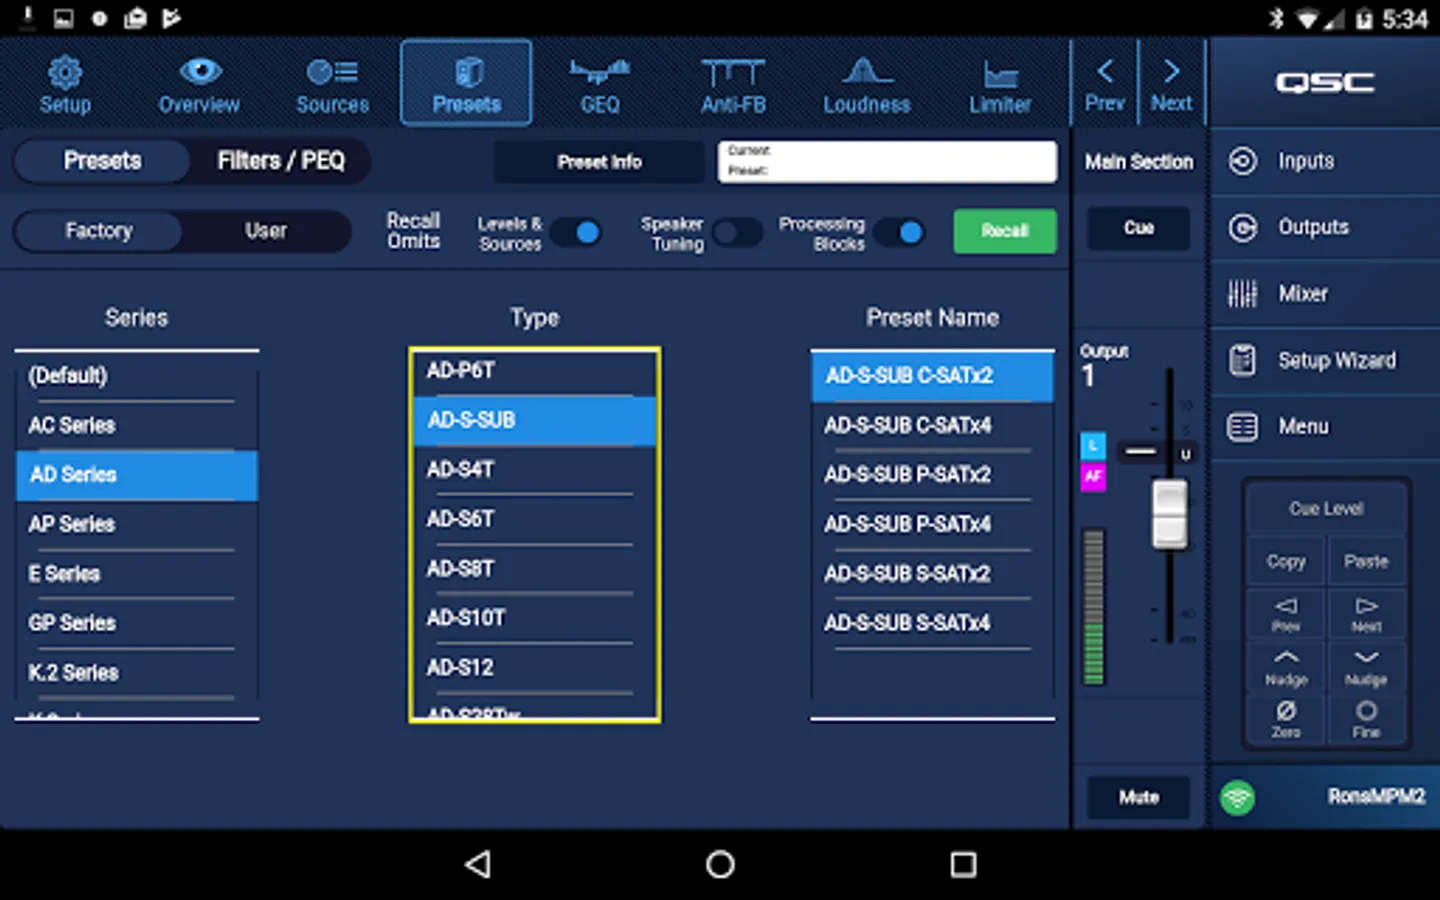Open the Mixer view
Image resolution: width=1440 pixels, height=900 pixels.
tap(1324, 294)
